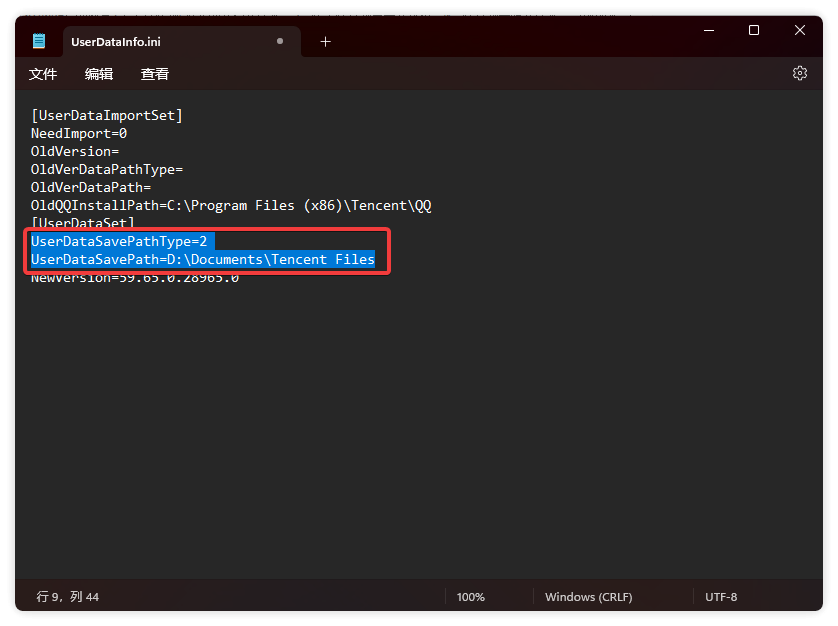Image resolution: width=838 pixels, height=626 pixels.
Task: Click the UserDataSavePath=D:\Documents line
Action: pos(203,259)
